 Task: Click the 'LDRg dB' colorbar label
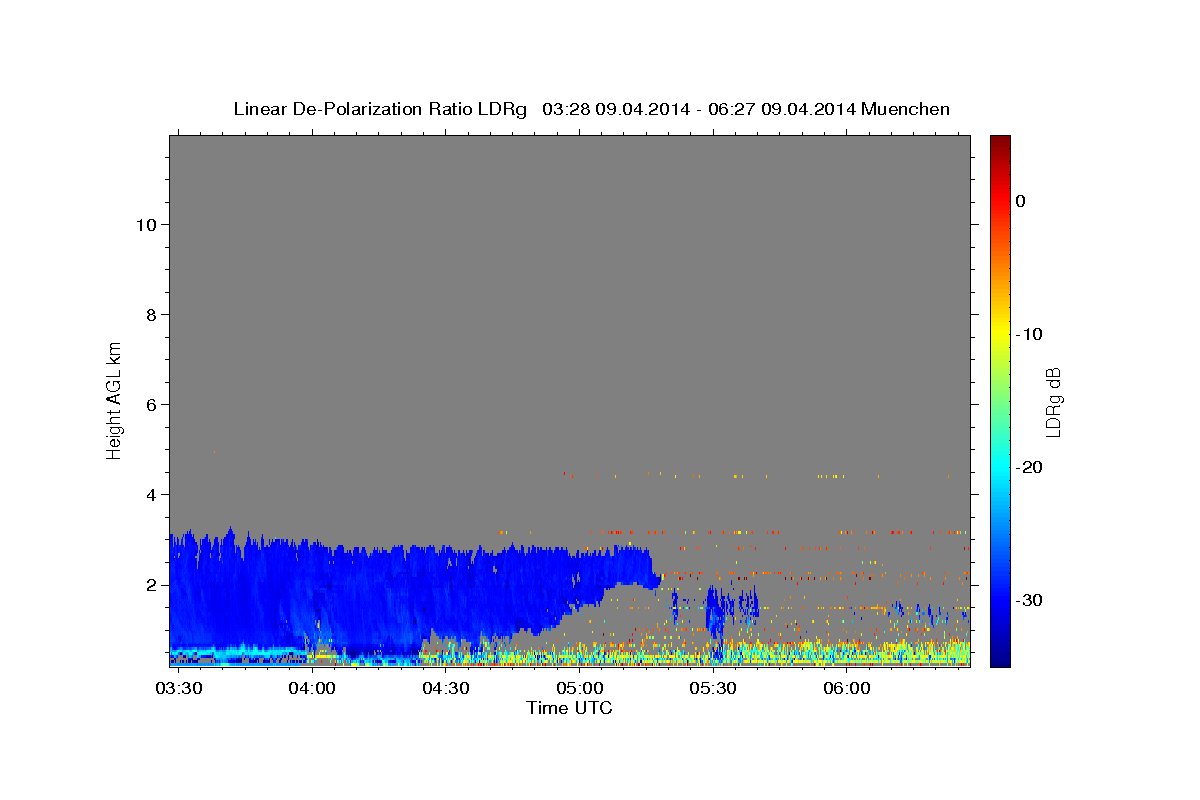click(1052, 402)
